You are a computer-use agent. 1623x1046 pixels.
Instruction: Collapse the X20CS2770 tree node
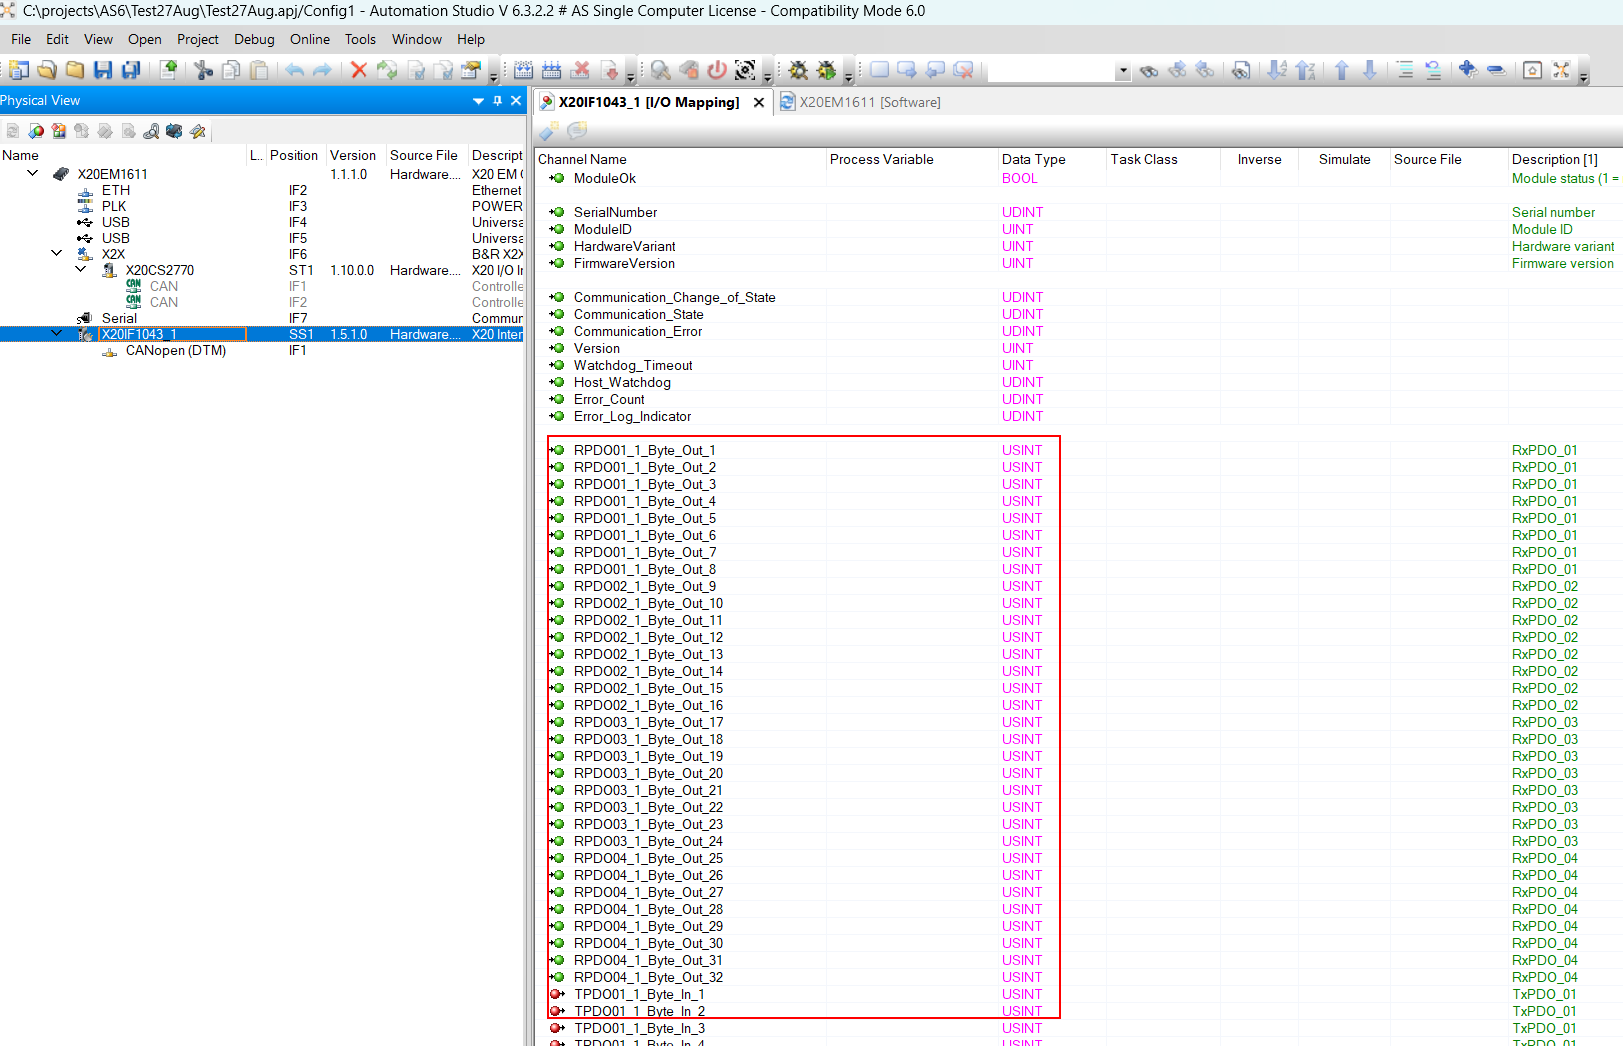[81, 269]
